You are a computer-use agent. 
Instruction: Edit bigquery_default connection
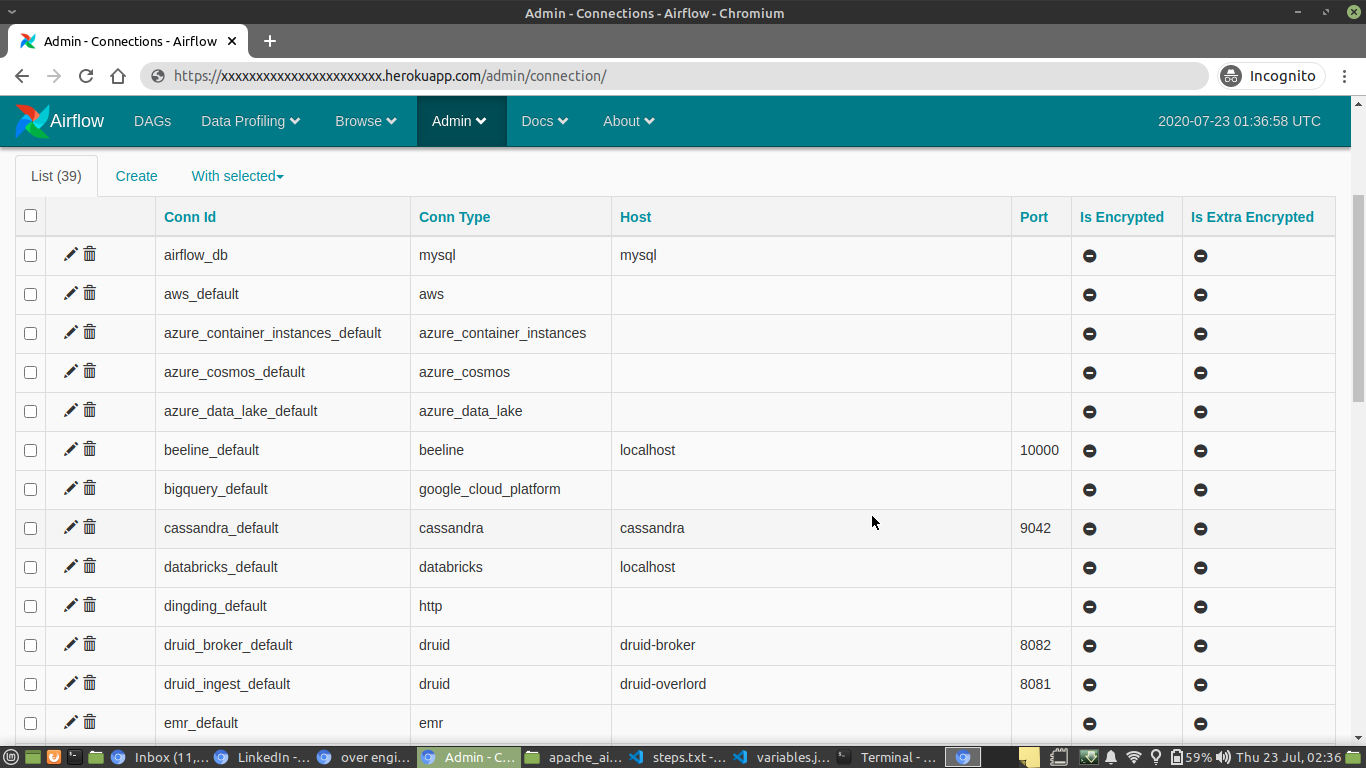(x=71, y=488)
